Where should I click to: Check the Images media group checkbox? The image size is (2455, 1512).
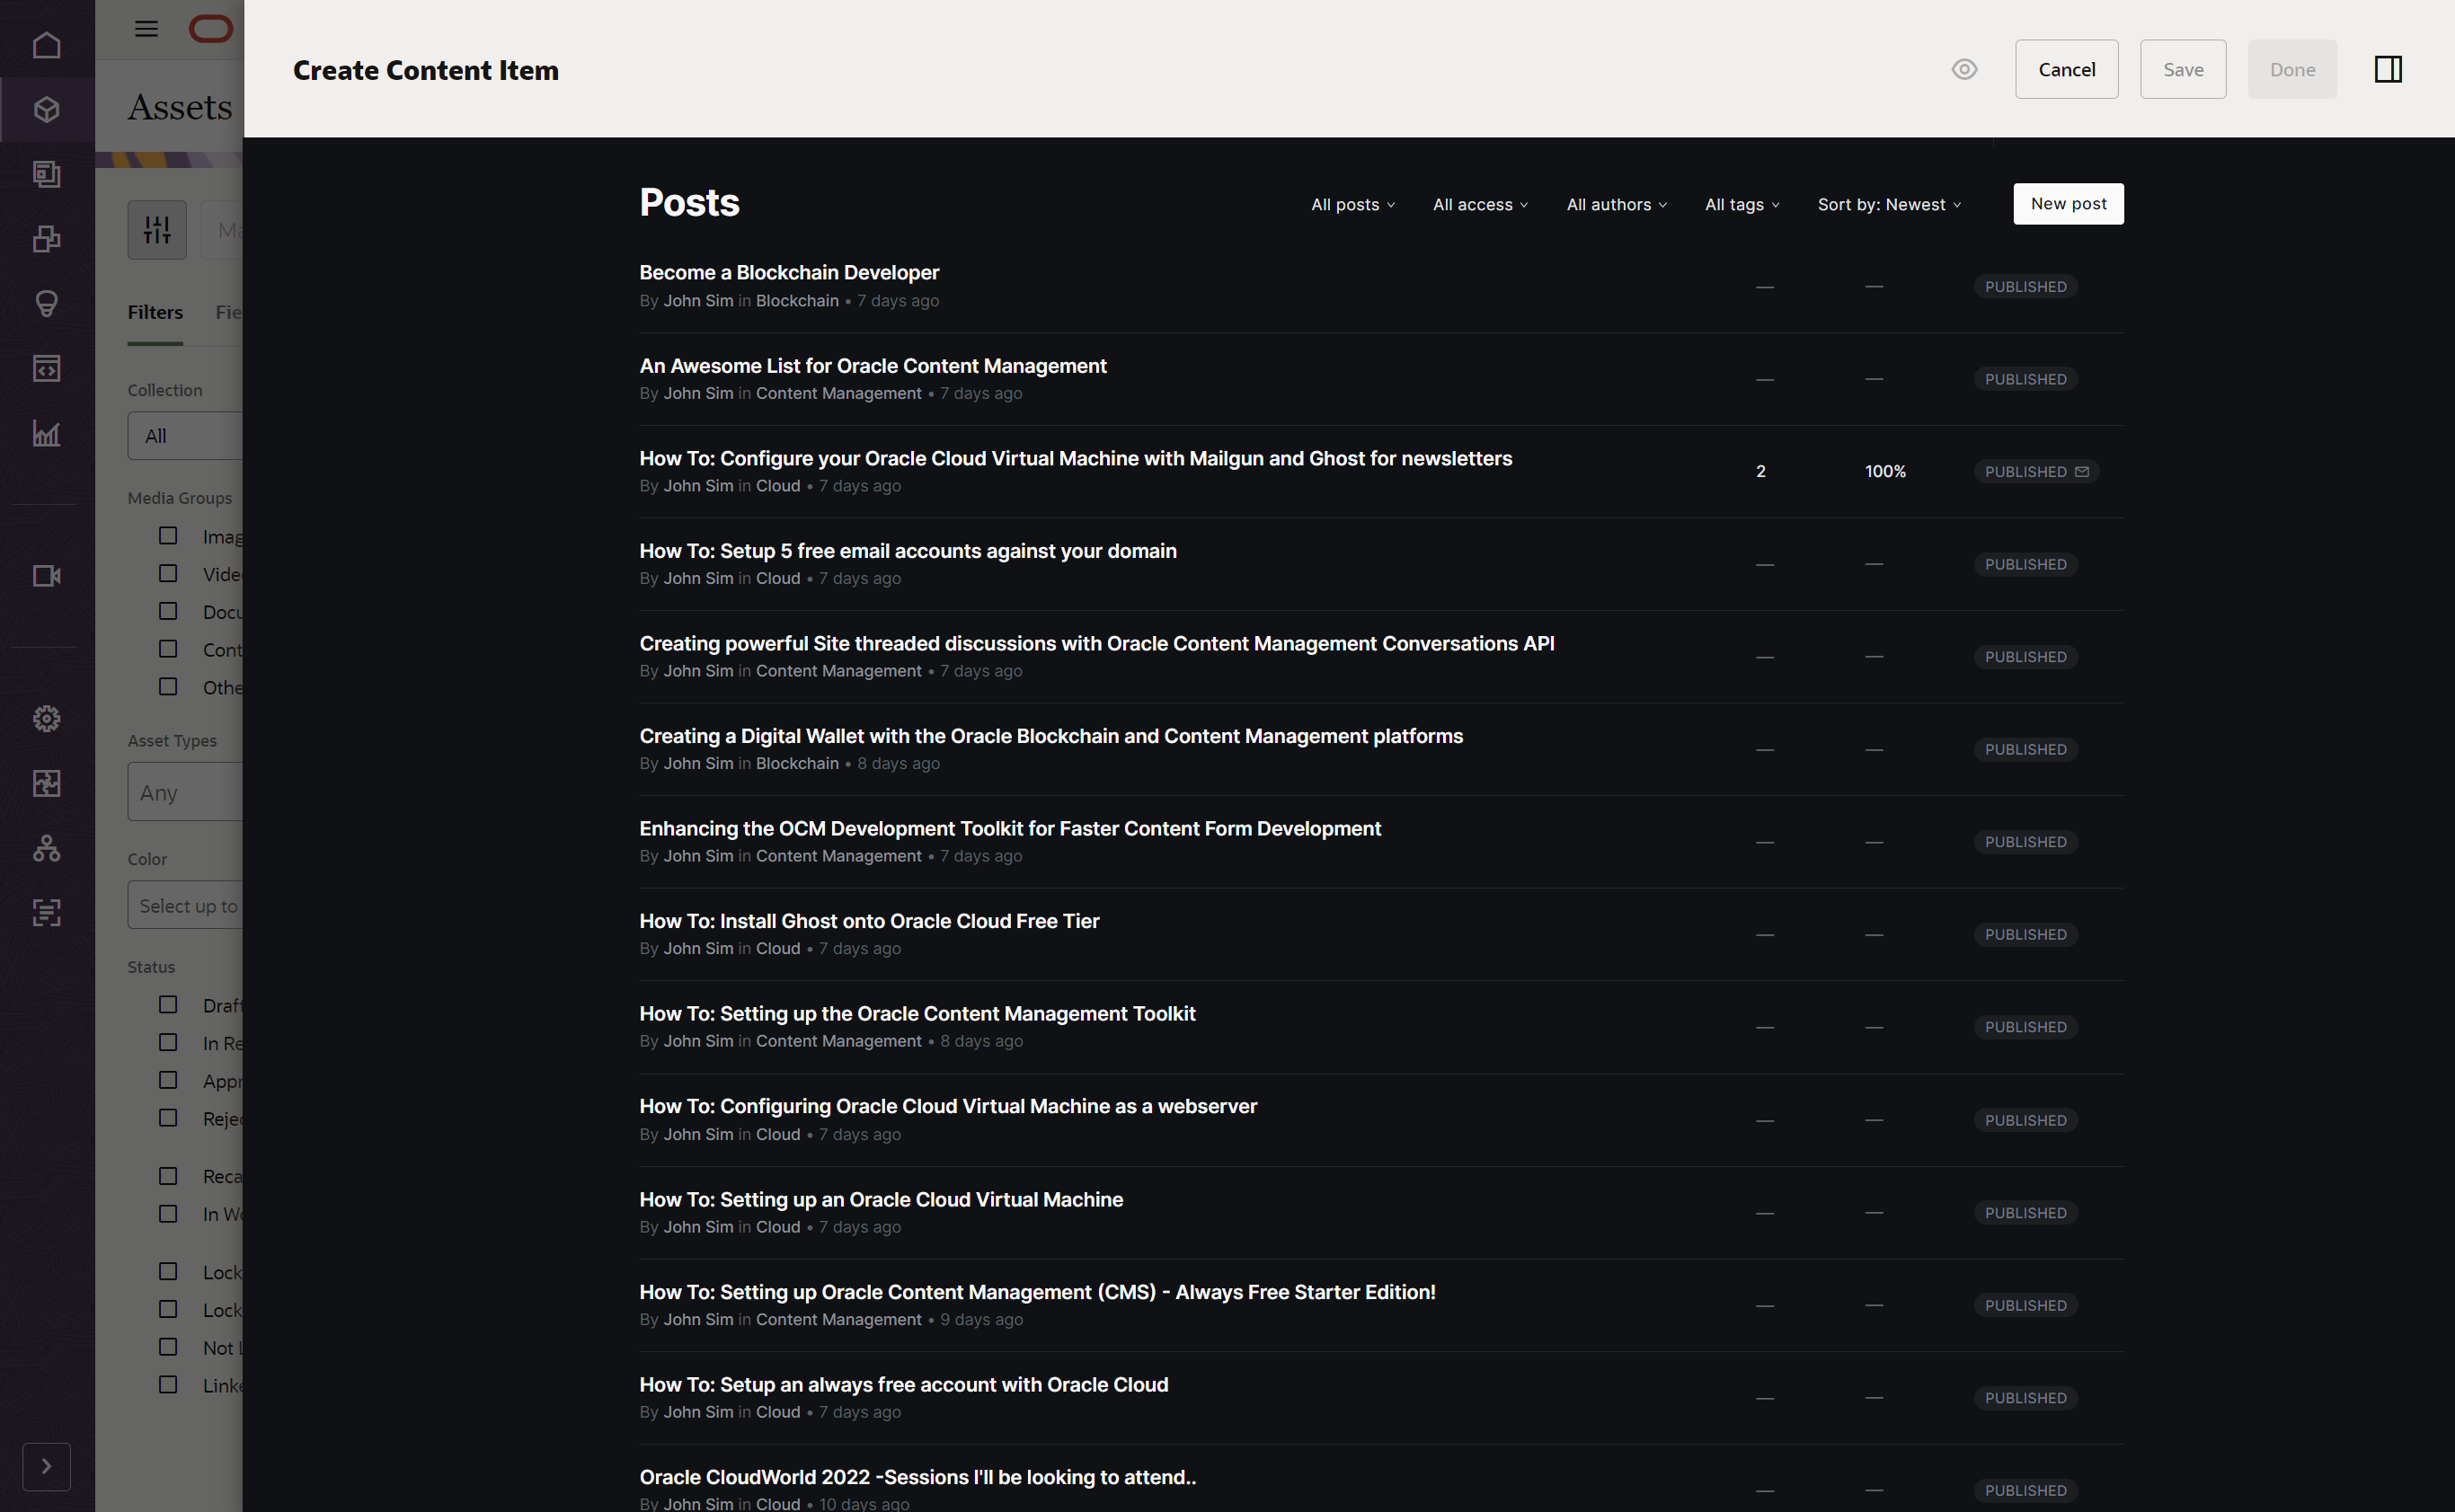click(168, 536)
